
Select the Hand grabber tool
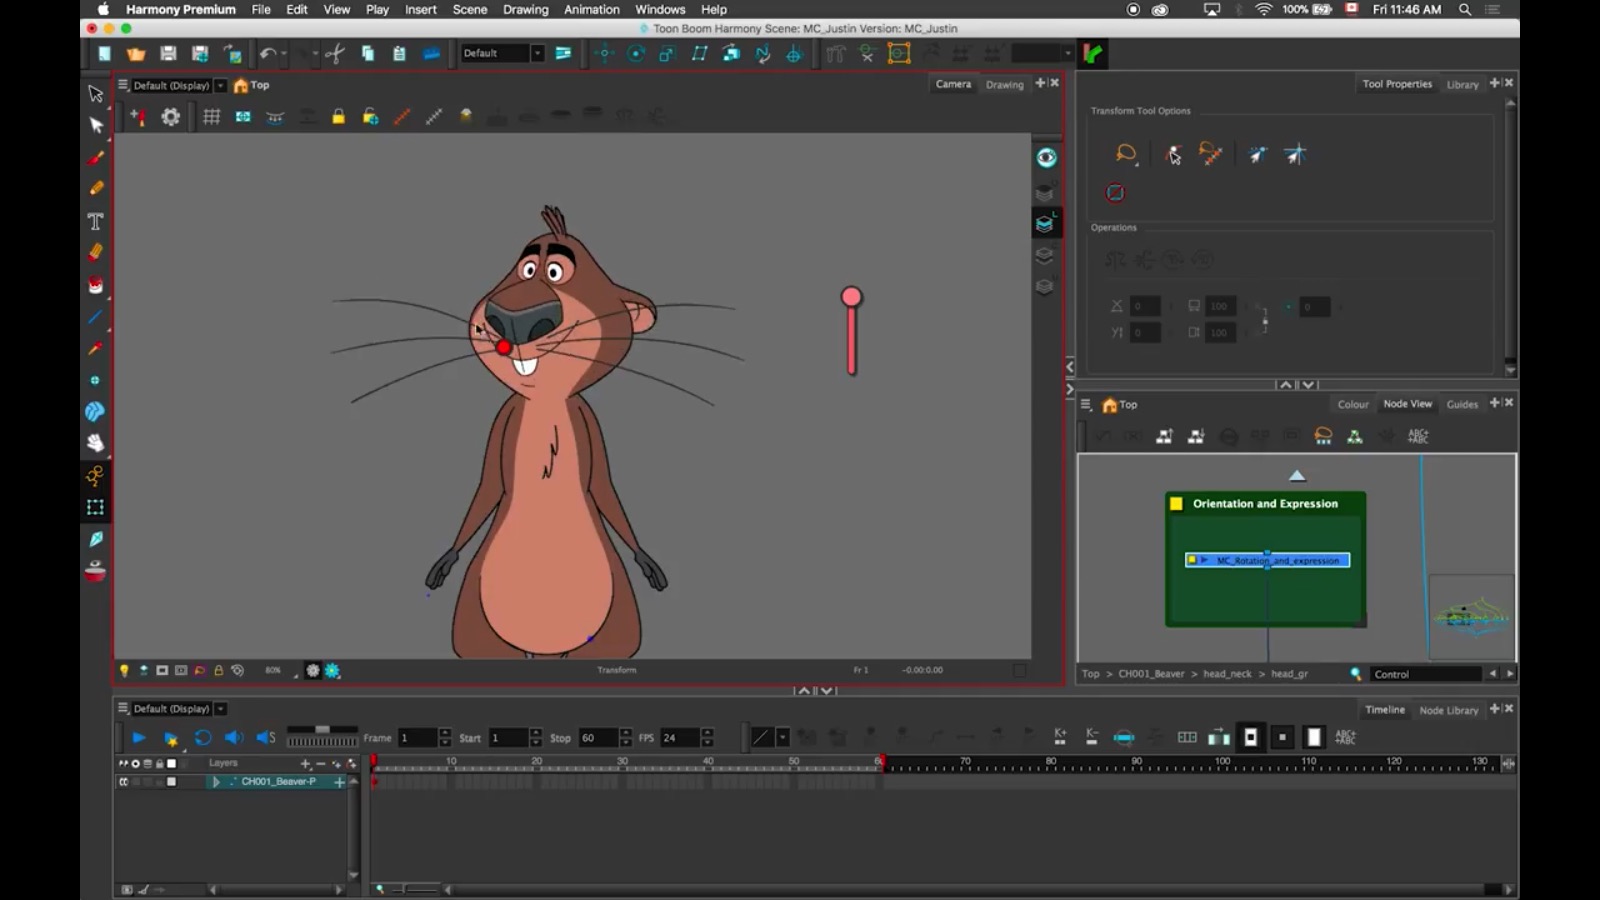[x=96, y=443]
